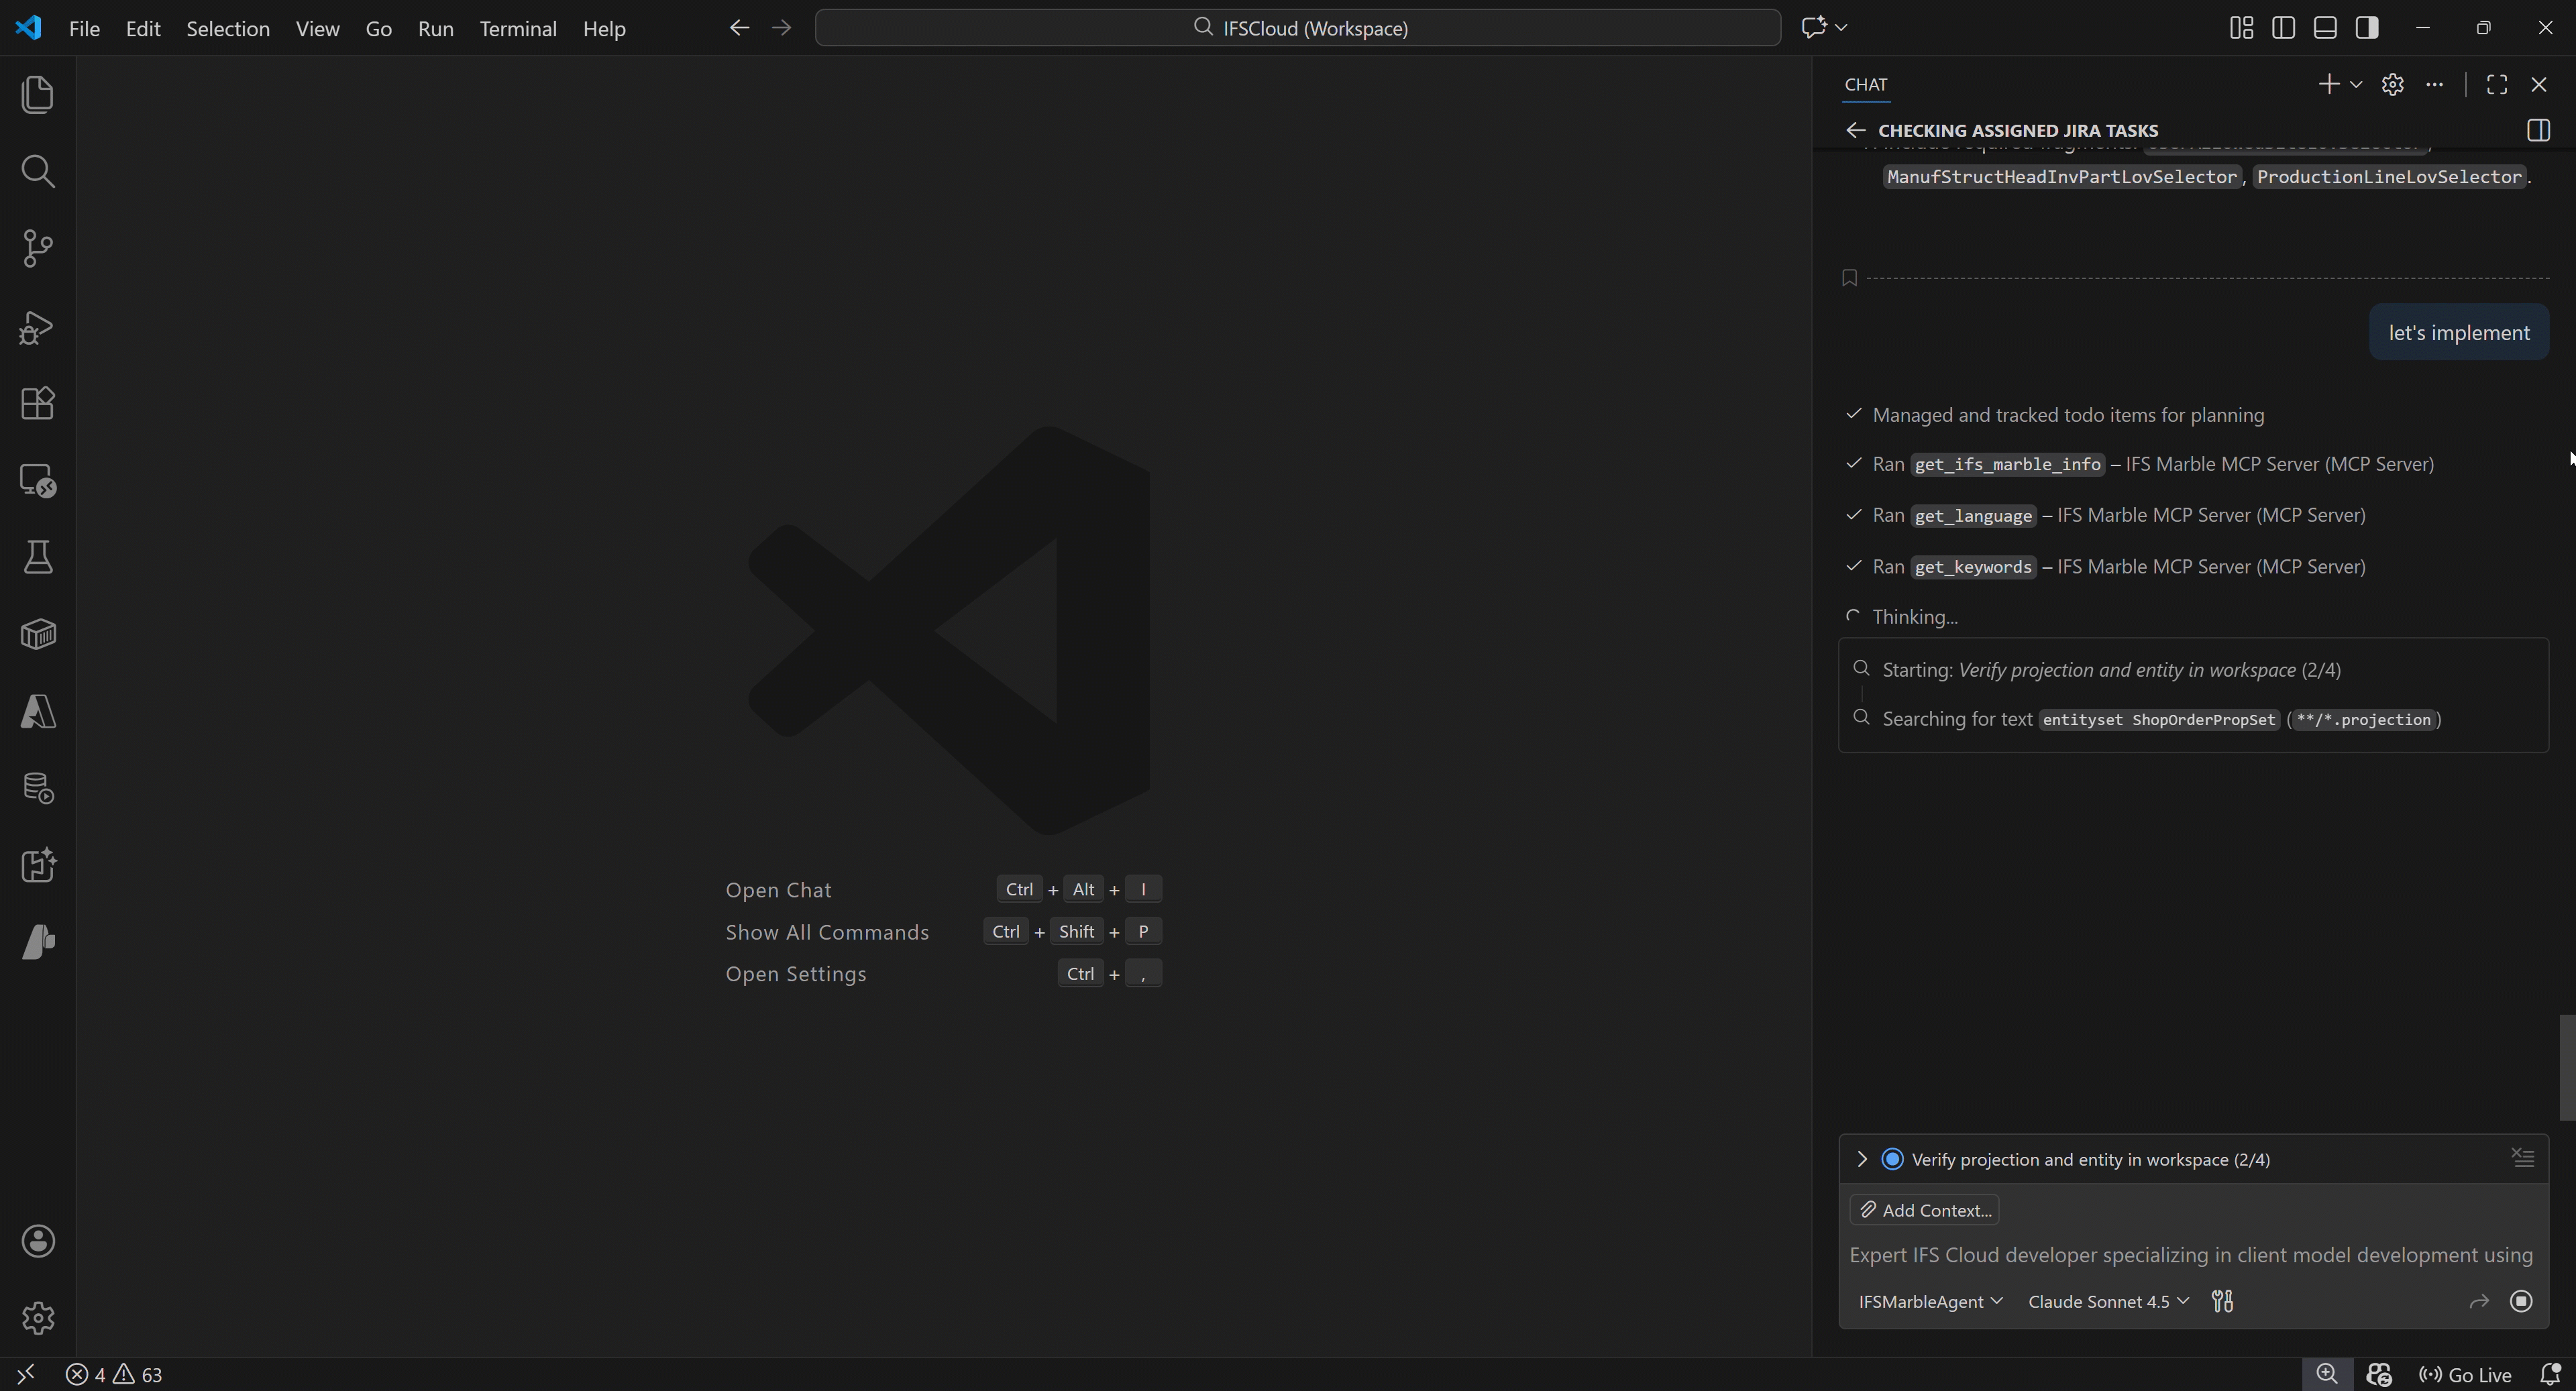Viewport: 2576px width, 1391px height.
Task: Open the feather-shaped activity bar icon
Action: coord(38,942)
